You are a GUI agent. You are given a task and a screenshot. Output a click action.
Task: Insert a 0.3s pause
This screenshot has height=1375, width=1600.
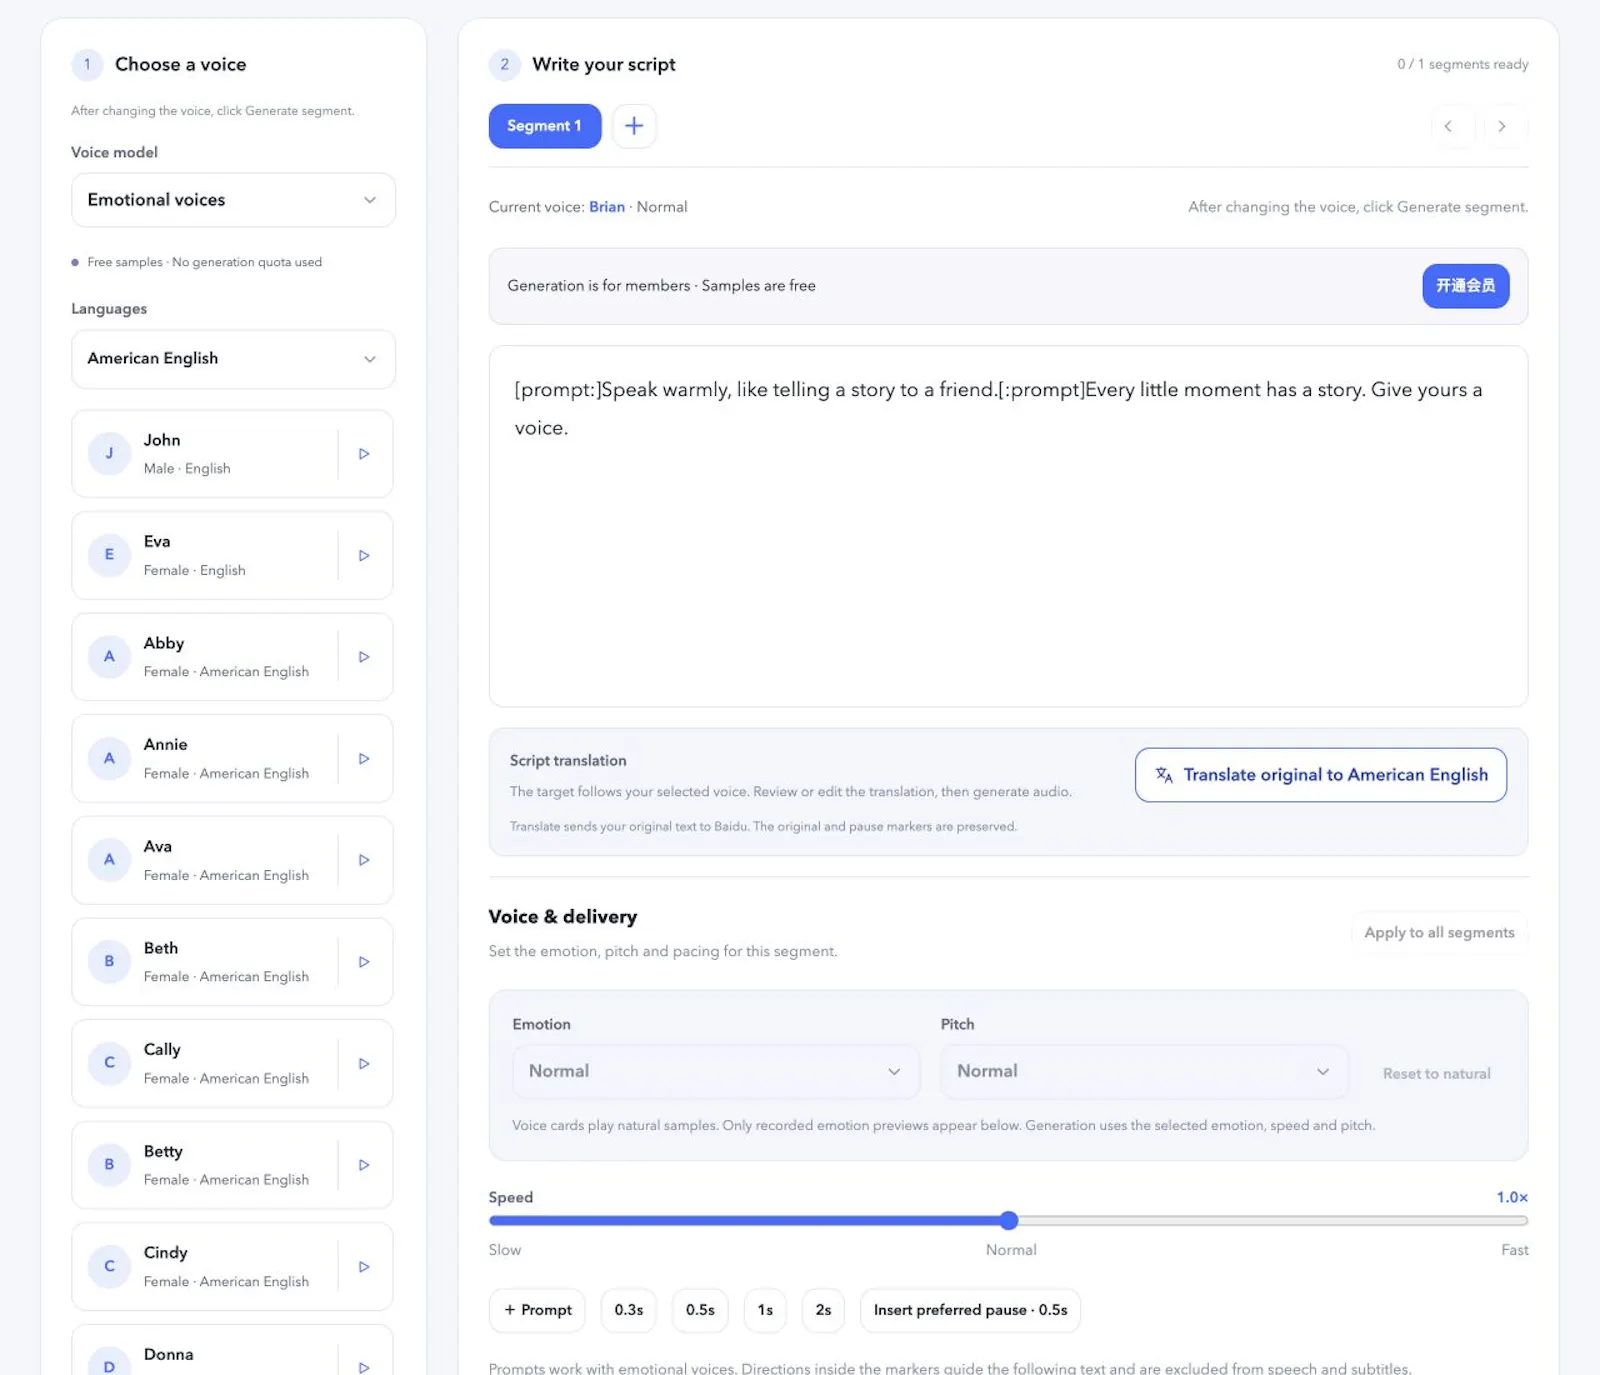tap(629, 1310)
